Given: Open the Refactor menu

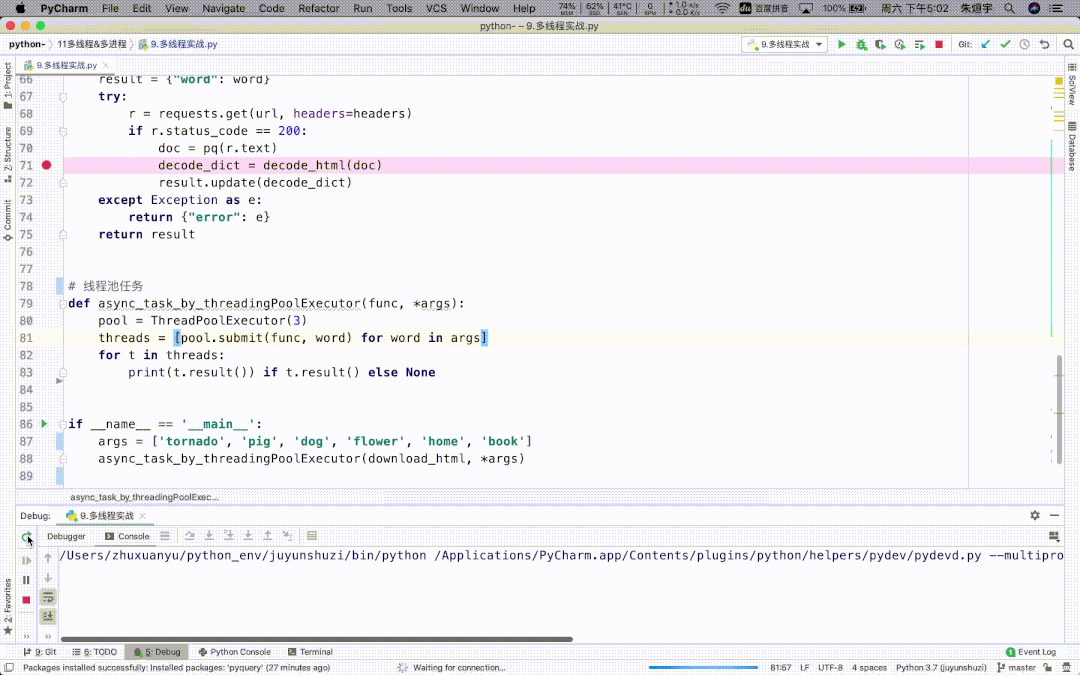Looking at the screenshot, I should pos(318,8).
